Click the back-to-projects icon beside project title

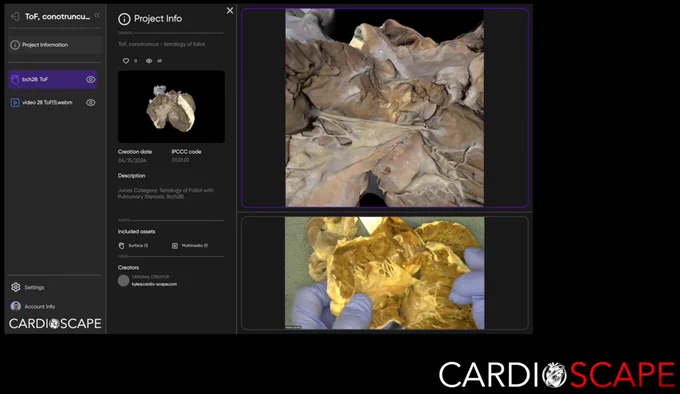(15, 16)
